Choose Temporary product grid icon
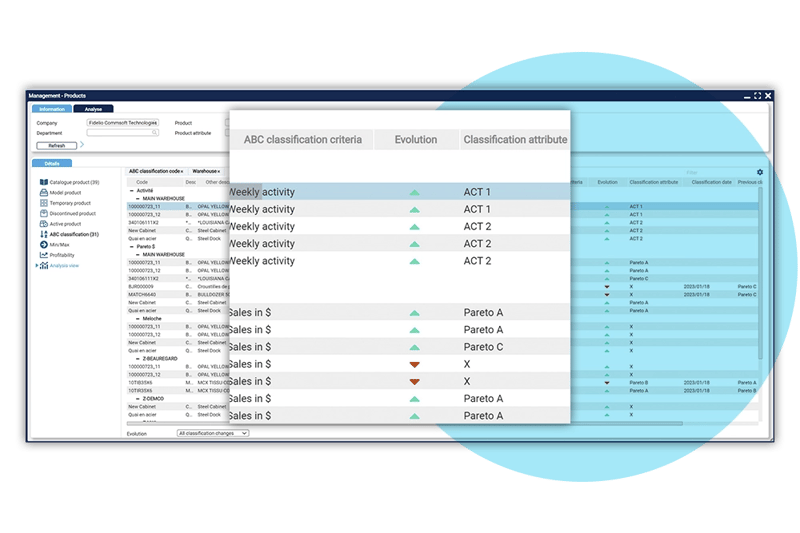 (44, 203)
